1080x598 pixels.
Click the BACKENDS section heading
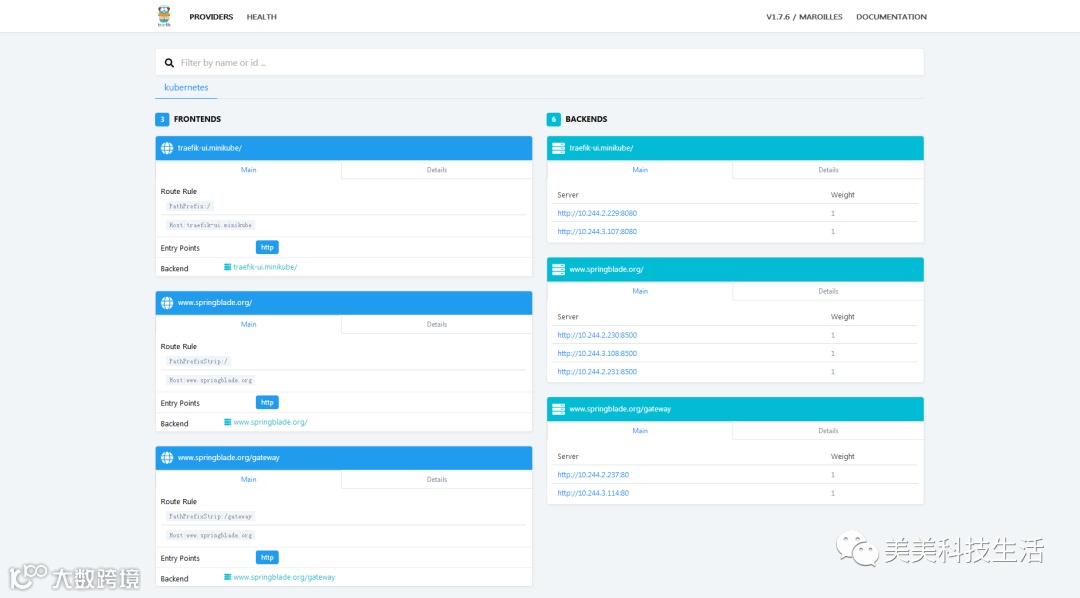click(x=586, y=119)
